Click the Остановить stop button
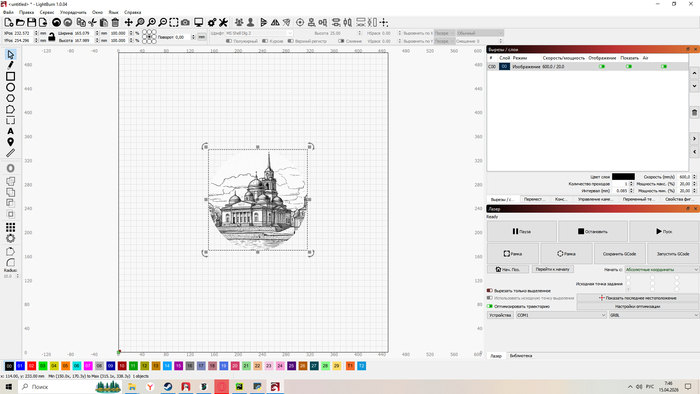This screenshot has height=394, width=700. [592, 232]
